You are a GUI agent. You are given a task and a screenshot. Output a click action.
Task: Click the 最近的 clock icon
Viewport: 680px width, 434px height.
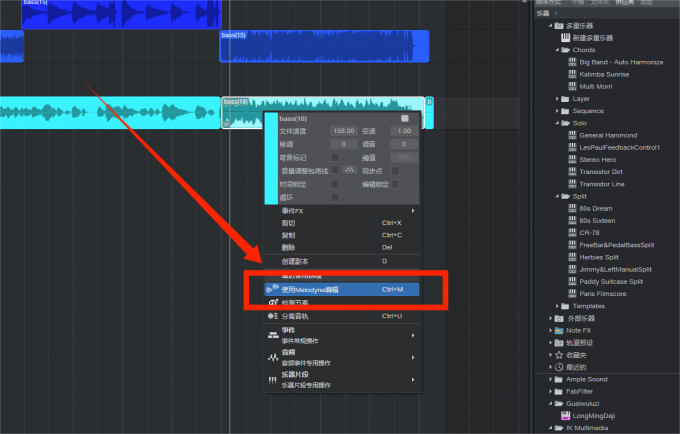(x=559, y=367)
